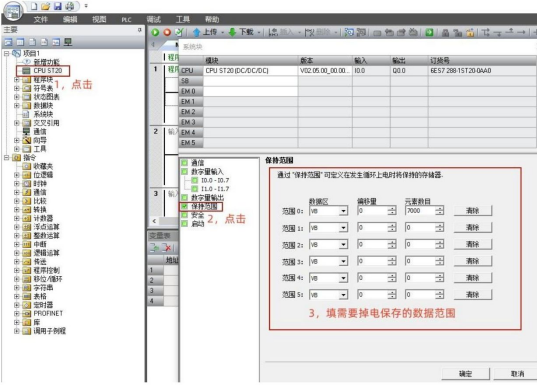Click the Save disk icon in quick toolbar
The image size is (538, 388).
click(x=58, y=6)
